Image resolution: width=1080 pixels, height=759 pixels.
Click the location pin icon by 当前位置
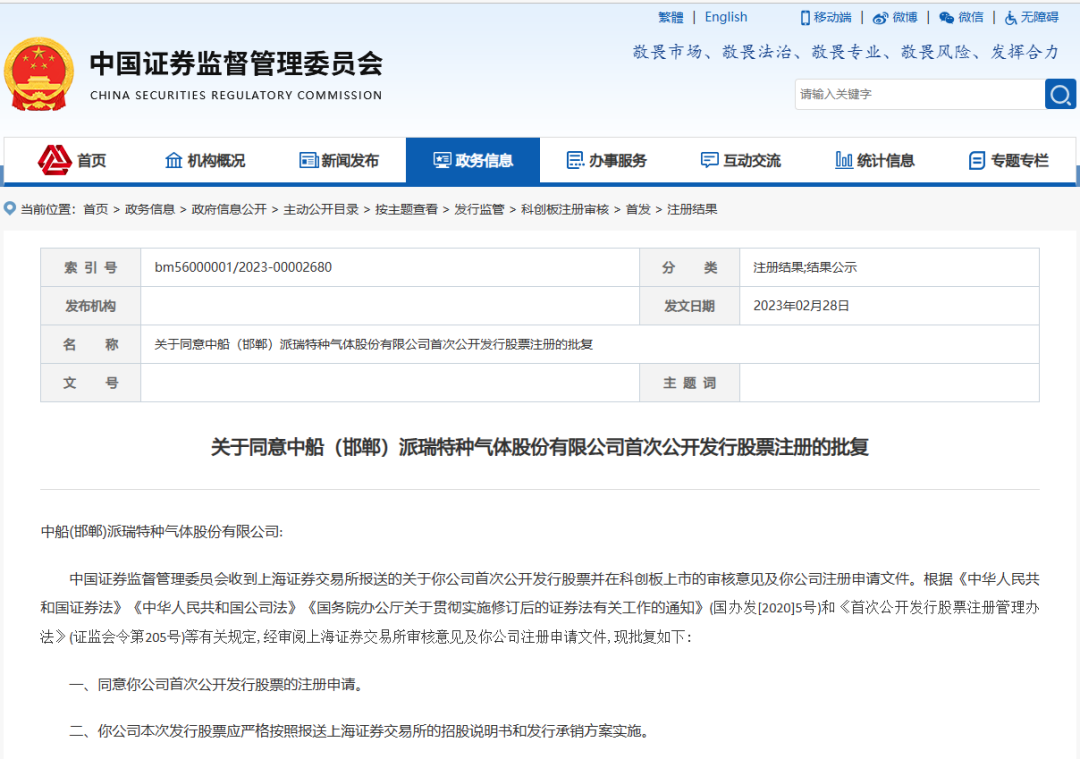pos(10,208)
